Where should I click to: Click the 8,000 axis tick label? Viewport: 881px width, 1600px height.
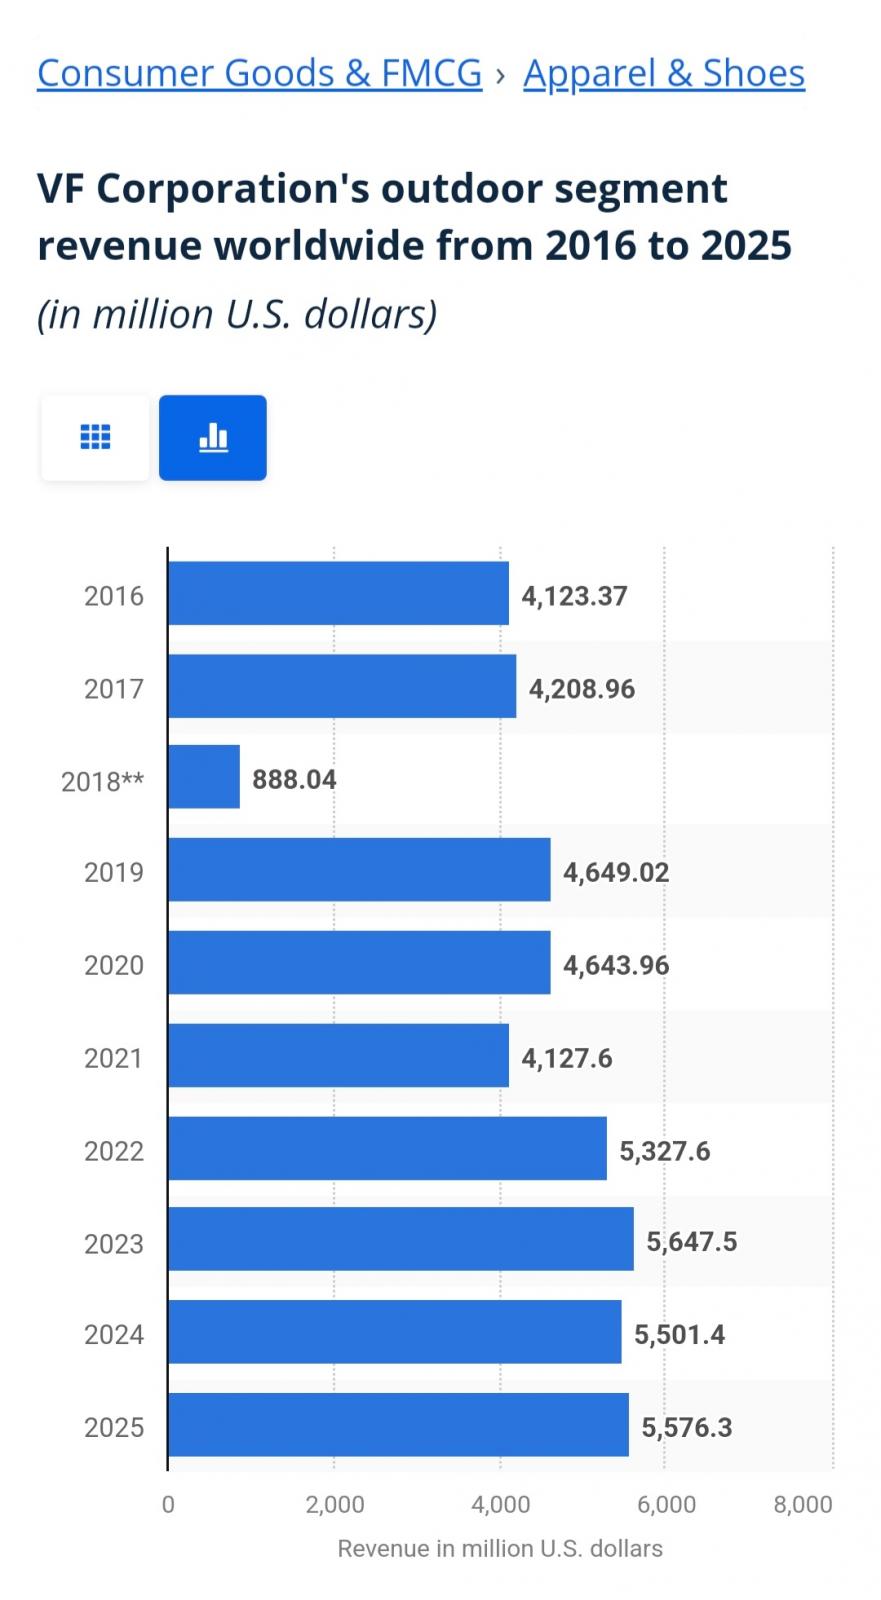(803, 1504)
